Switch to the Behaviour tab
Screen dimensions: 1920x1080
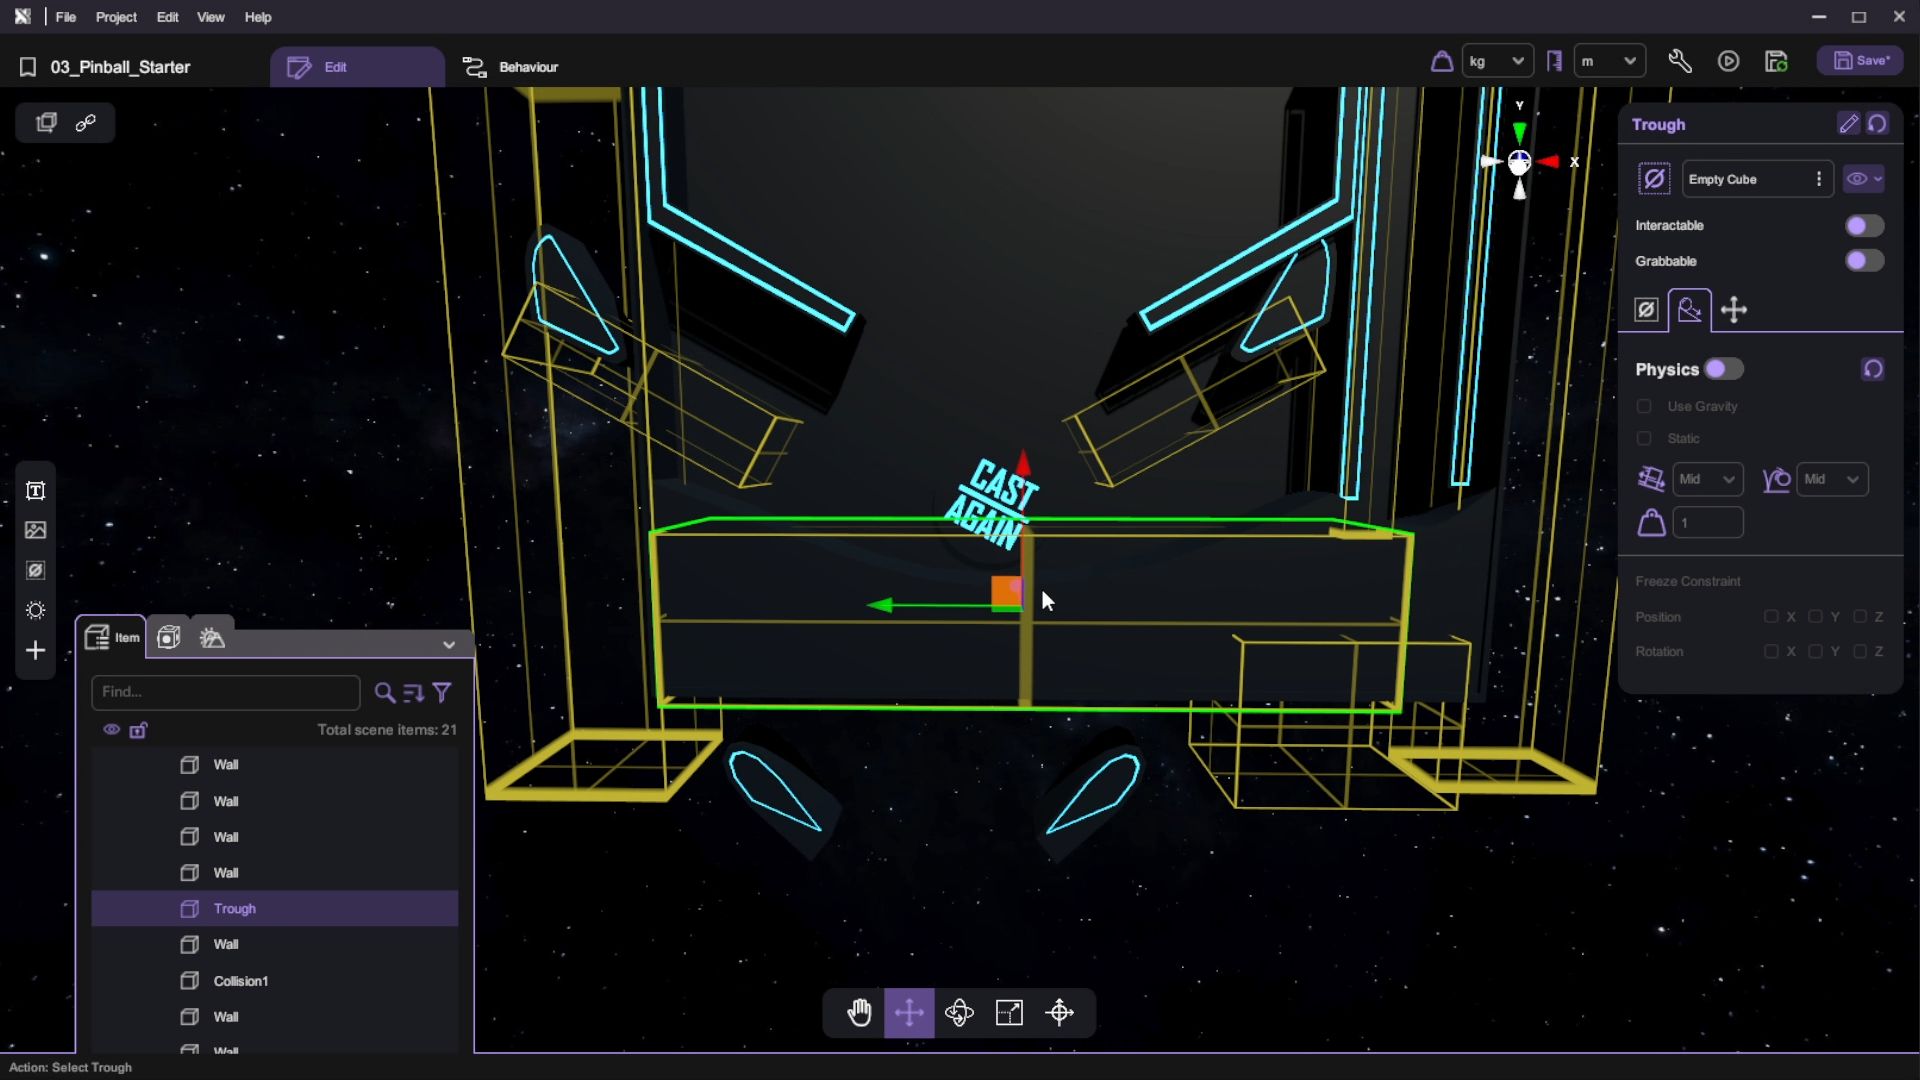pos(511,67)
